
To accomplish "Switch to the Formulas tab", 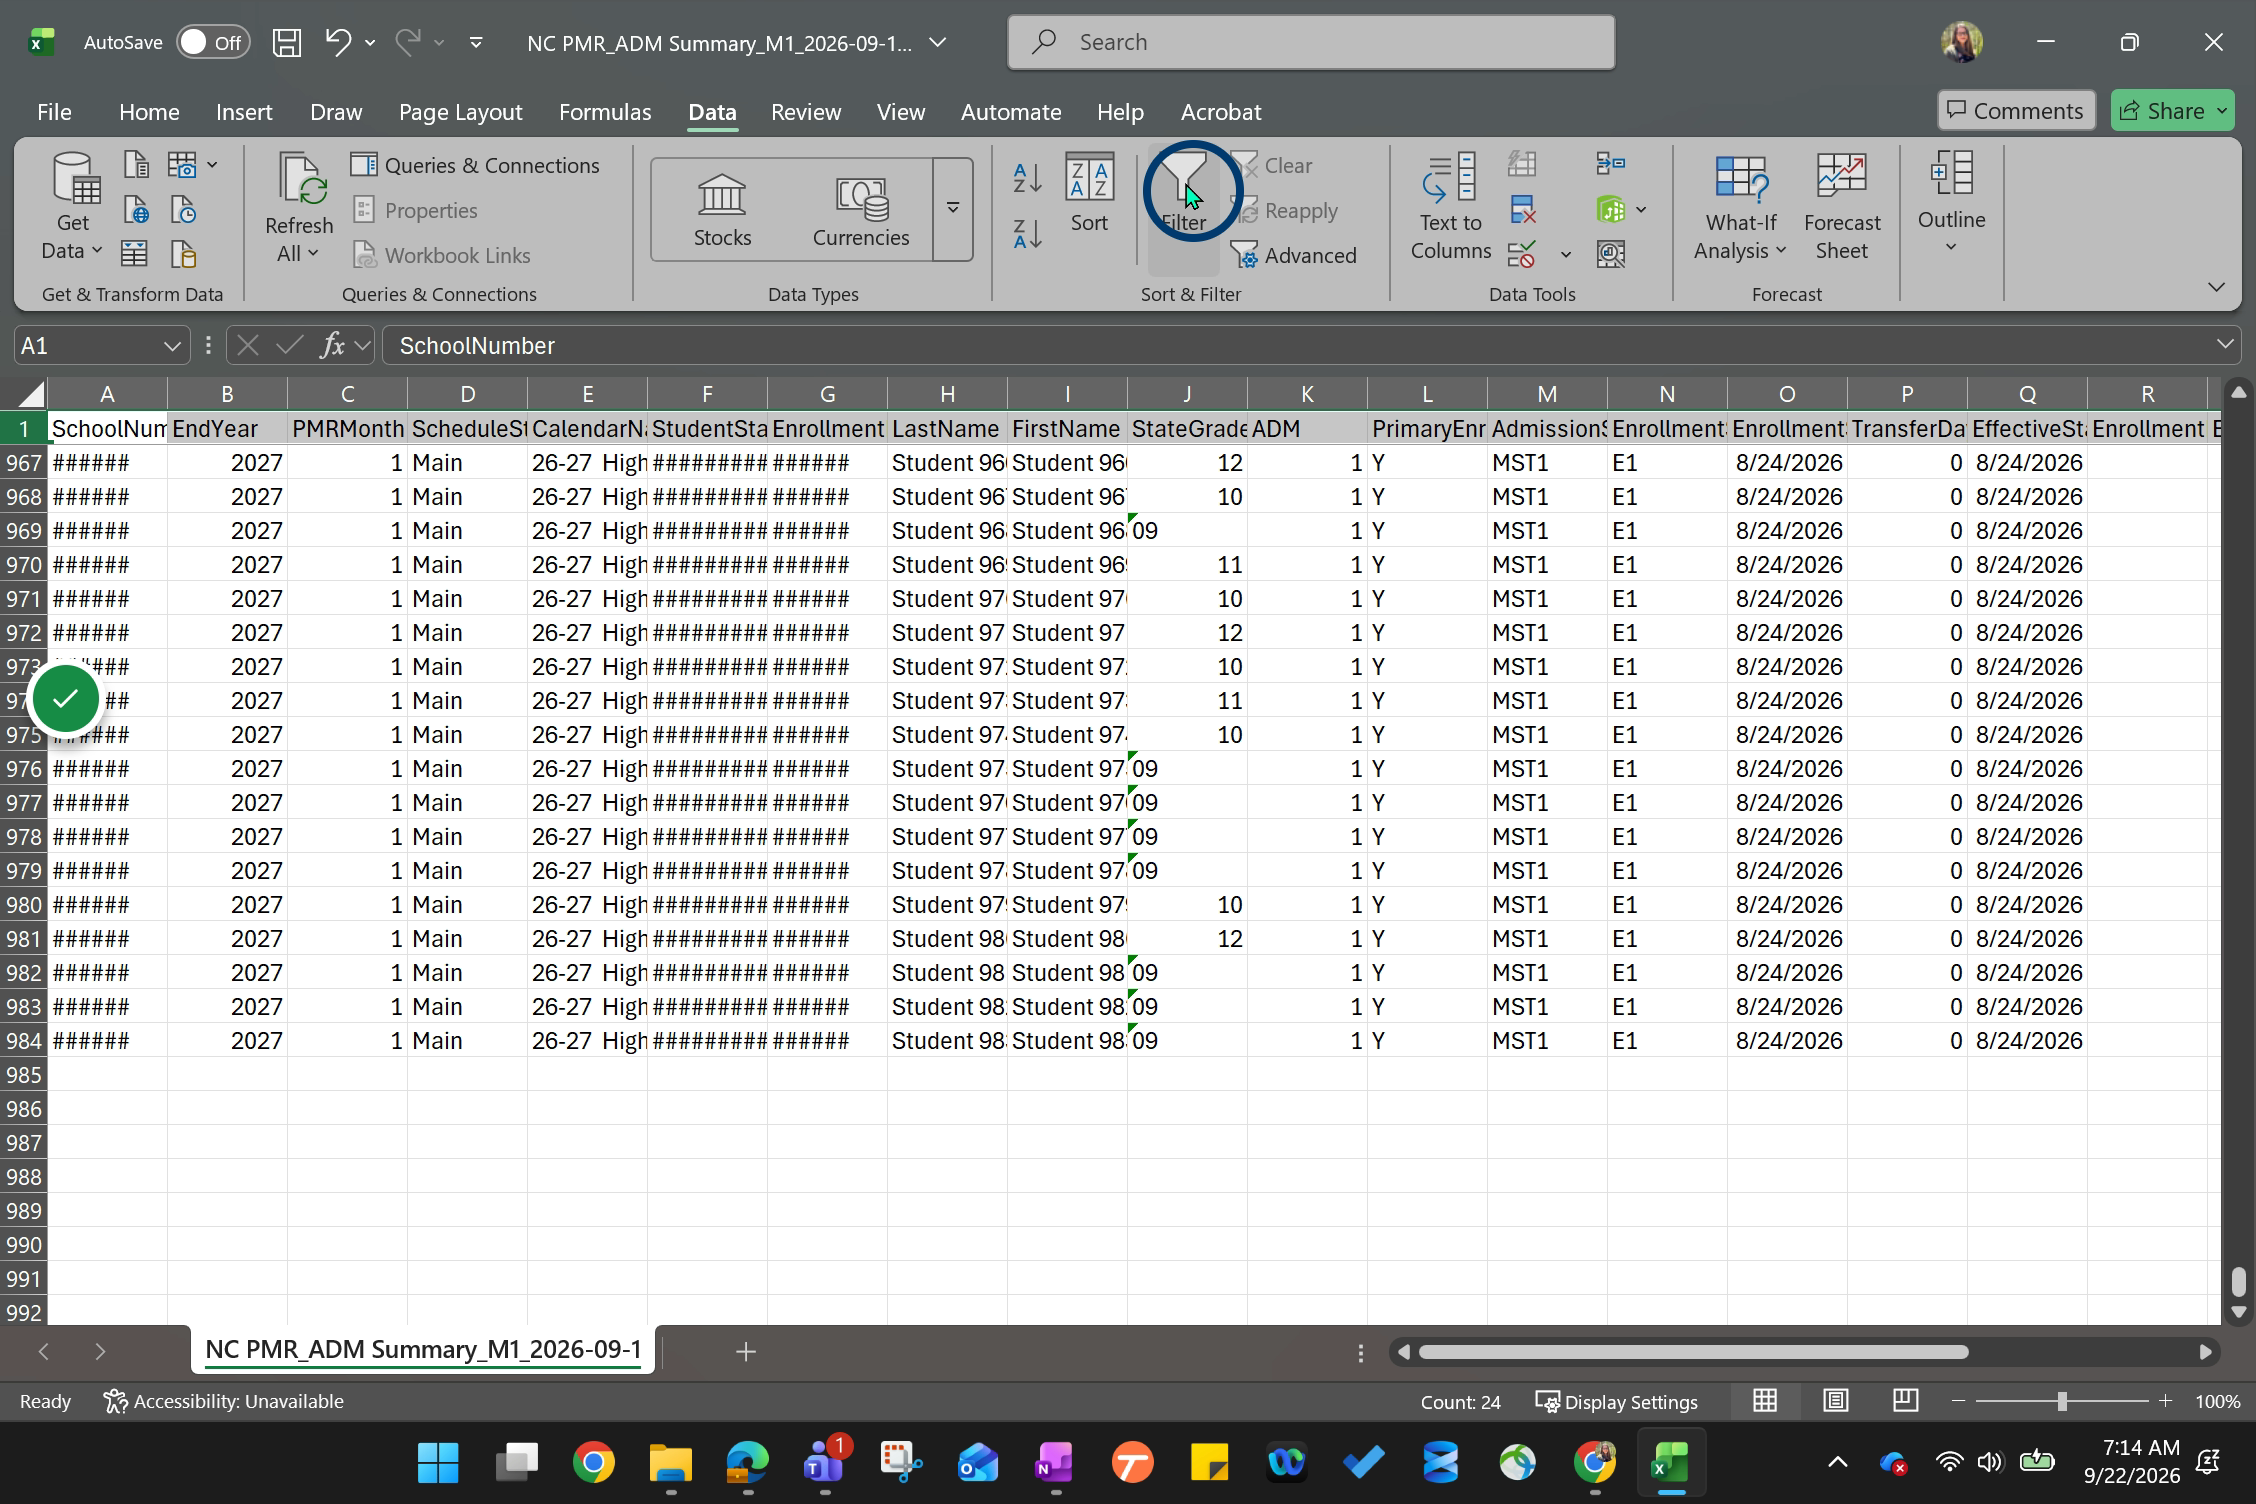I will pos(605,112).
